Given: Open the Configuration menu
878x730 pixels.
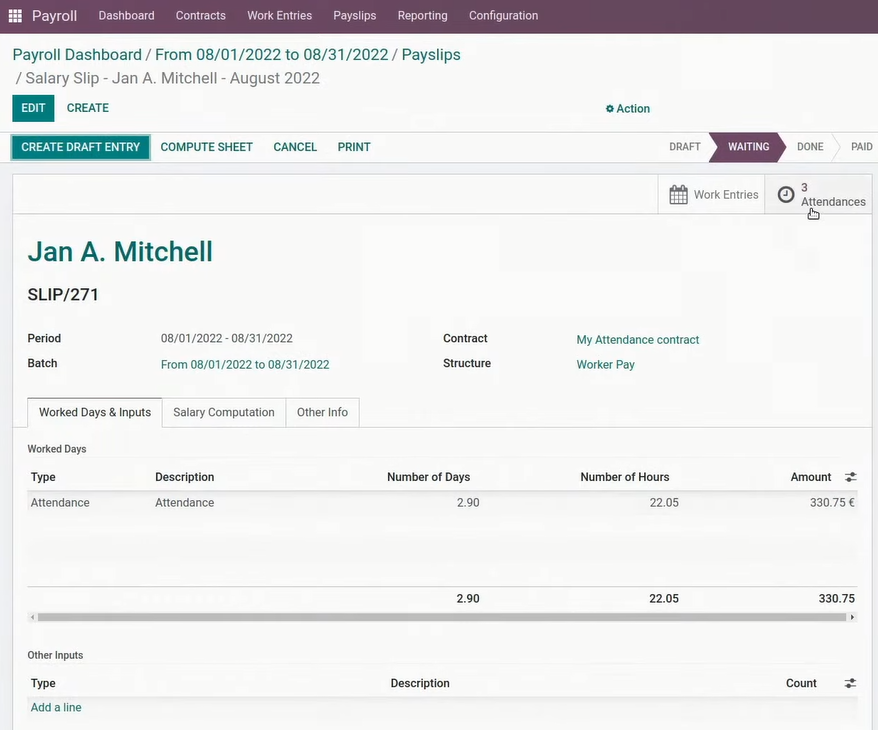Looking at the screenshot, I should click(x=503, y=16).
